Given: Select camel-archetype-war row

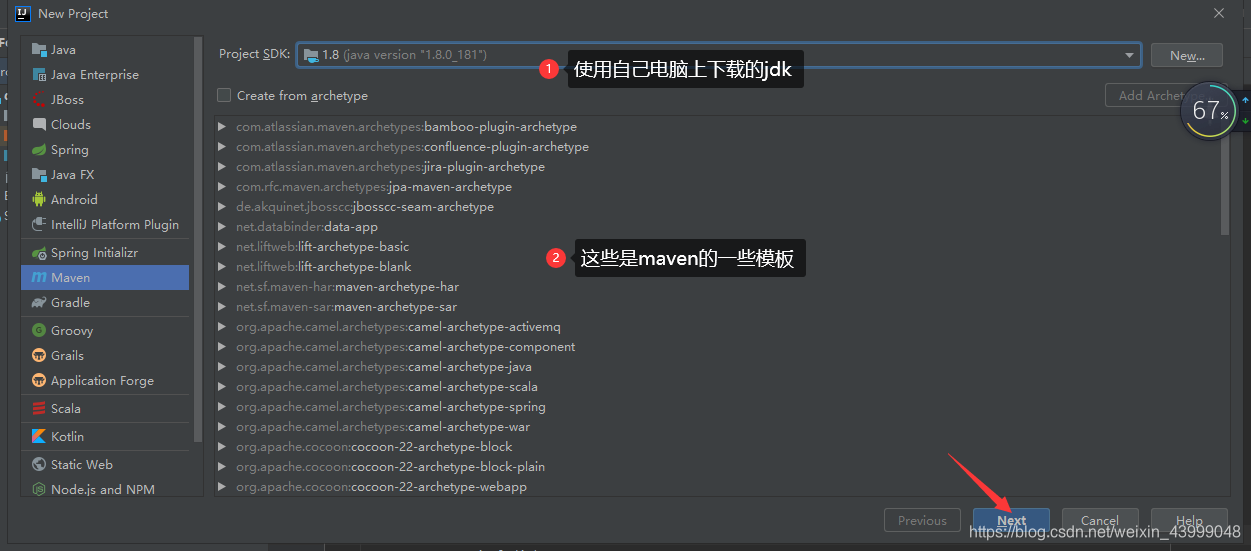Looking at the screenshot, I should (718, 427).
